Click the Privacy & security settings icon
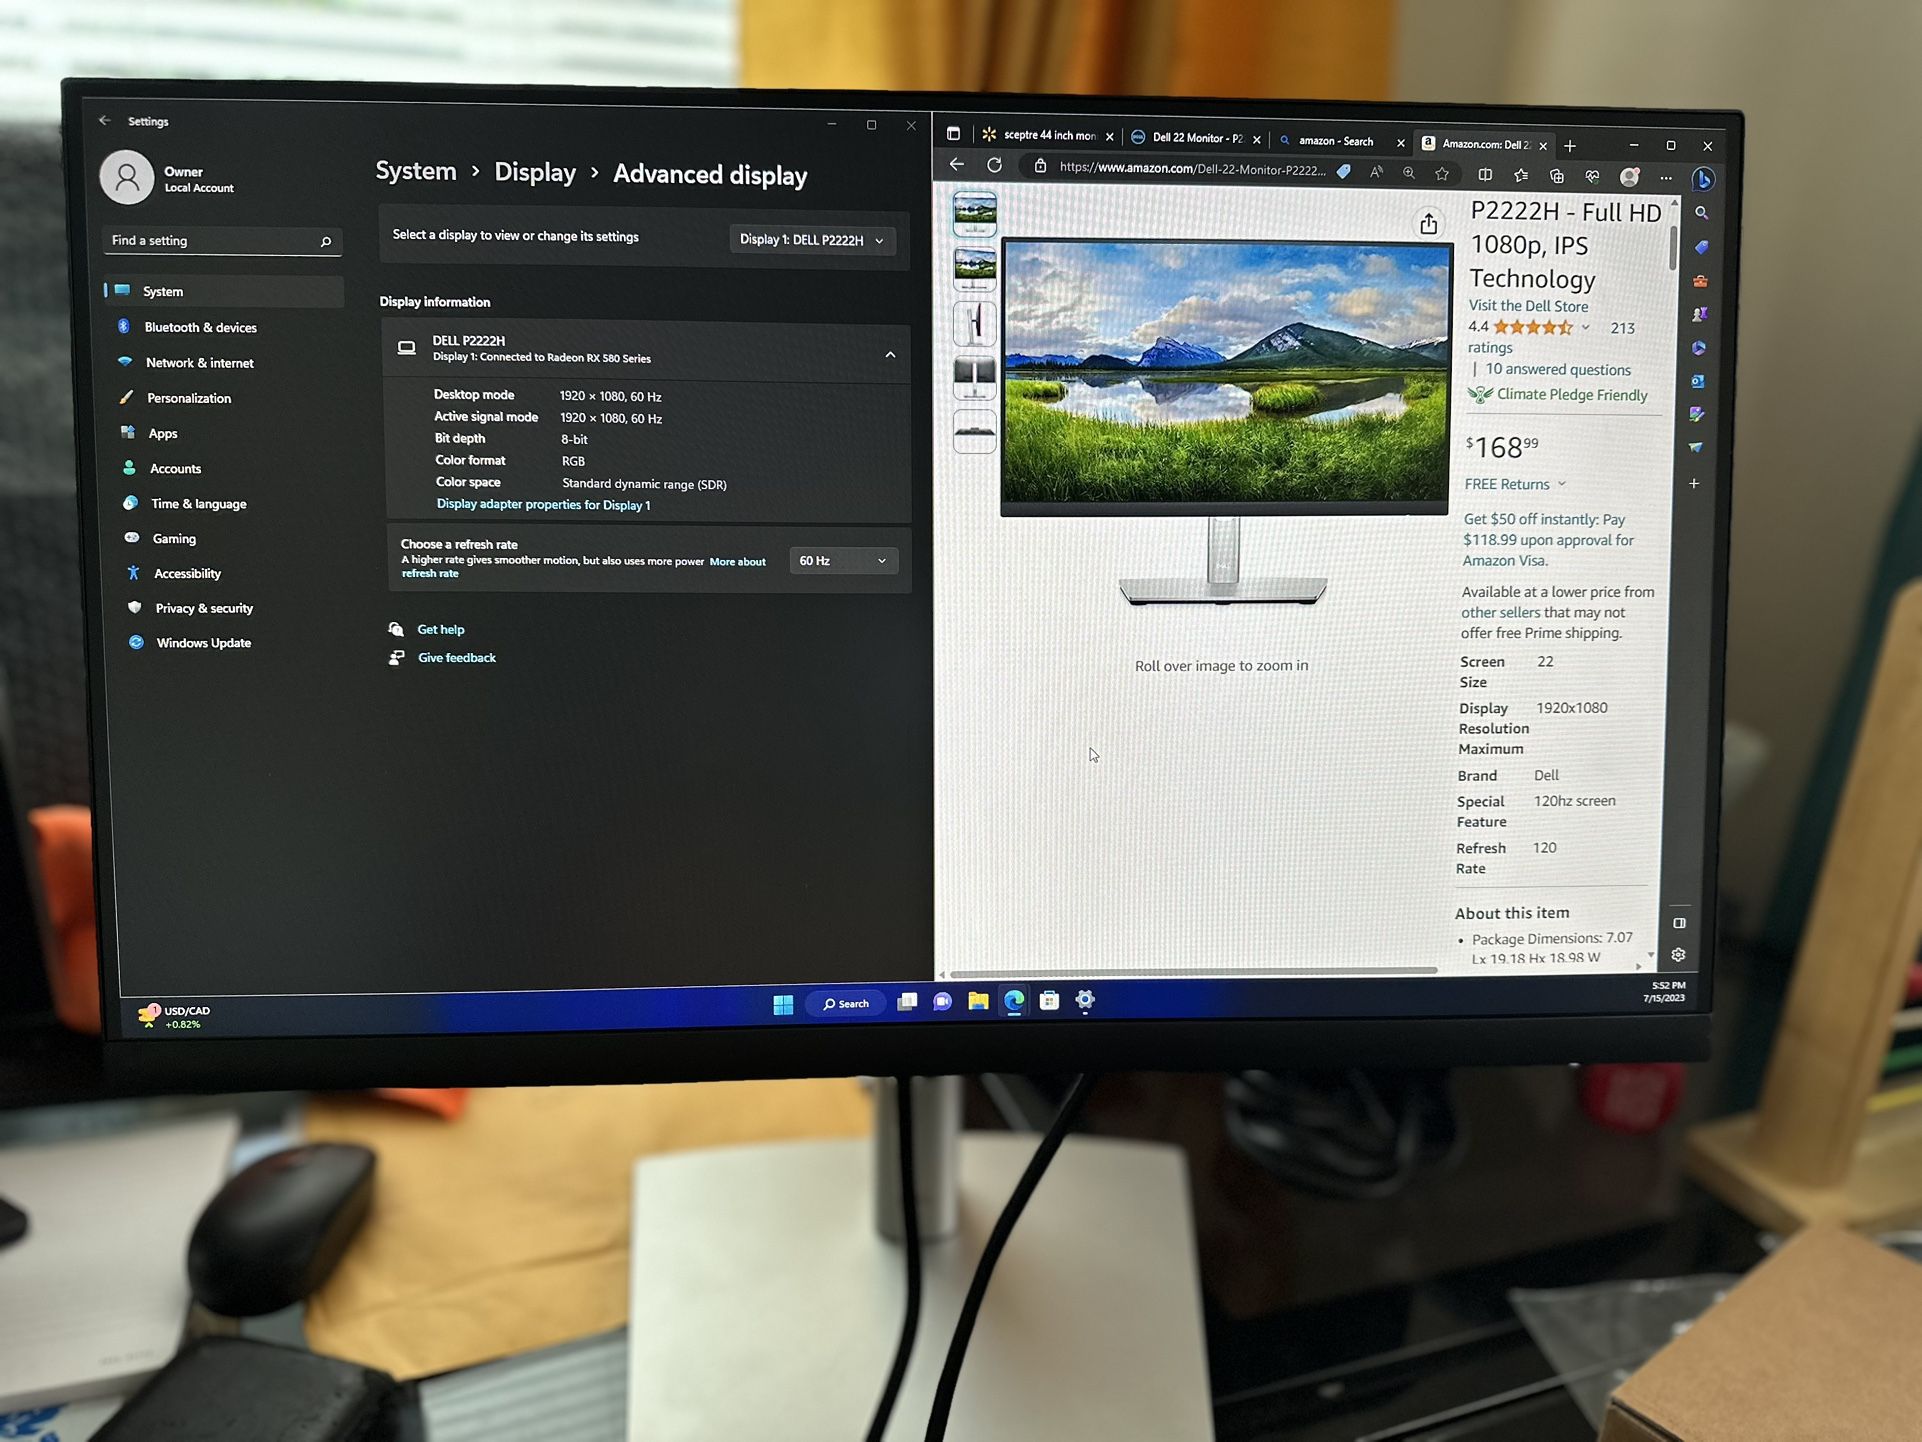The image size is (1922, 1442). tap(135, 606)
